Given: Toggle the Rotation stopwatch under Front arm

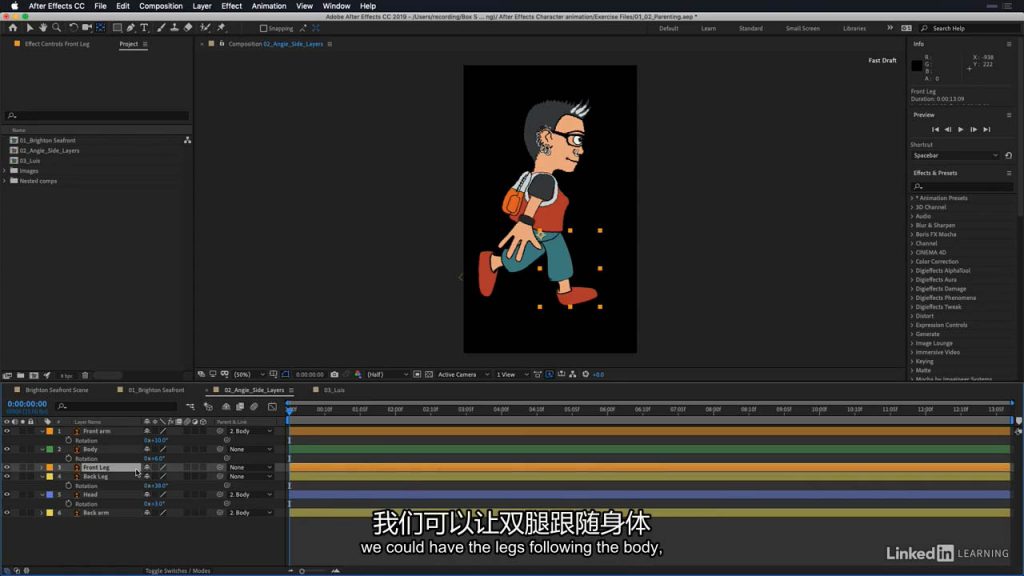Looking at the screenshot, I should coord(69,440).
